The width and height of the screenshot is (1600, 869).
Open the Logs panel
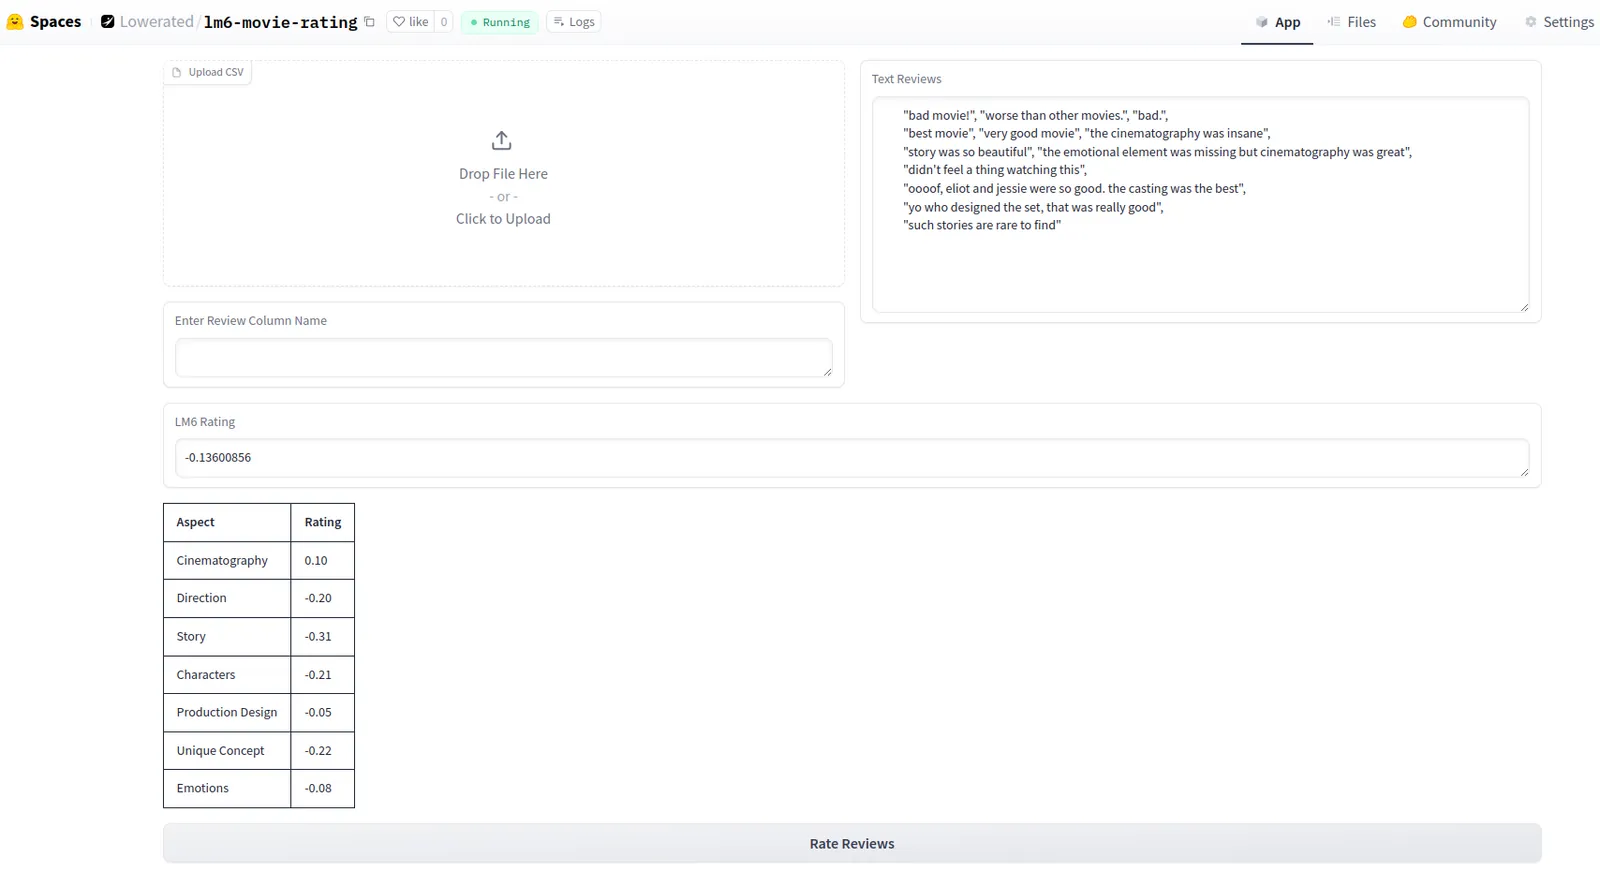point(574,22)
